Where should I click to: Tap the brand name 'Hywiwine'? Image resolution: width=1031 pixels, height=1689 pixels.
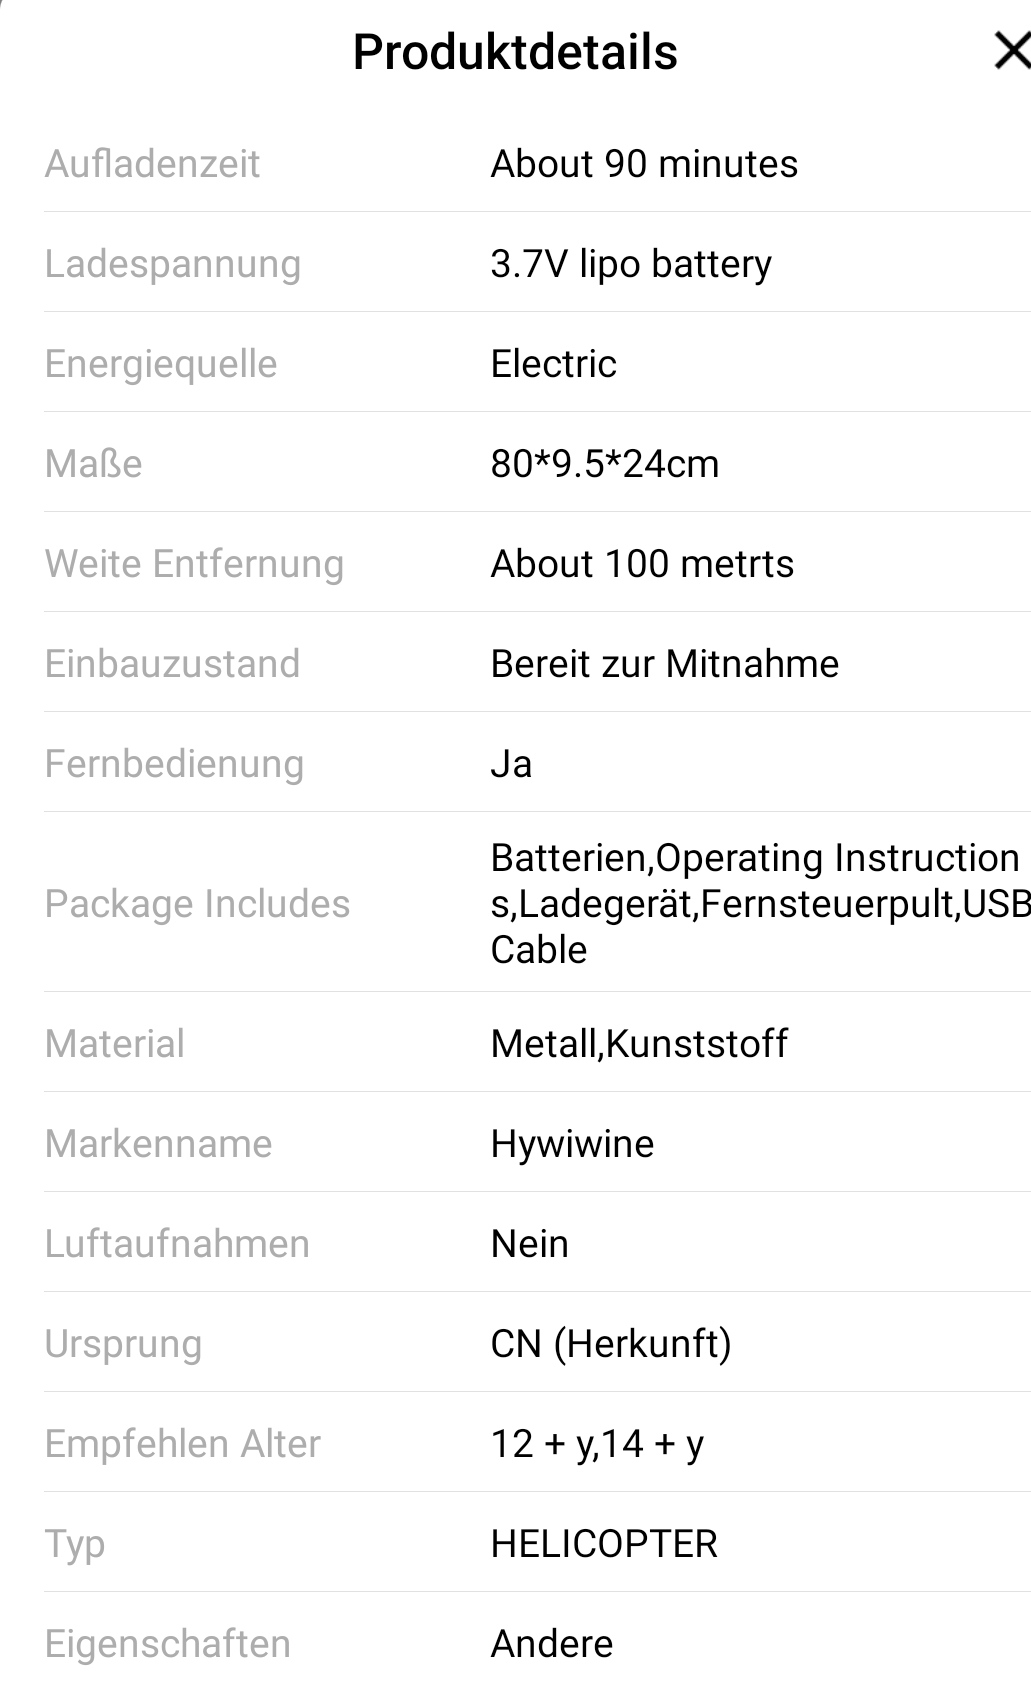(x=572, y=1144)
